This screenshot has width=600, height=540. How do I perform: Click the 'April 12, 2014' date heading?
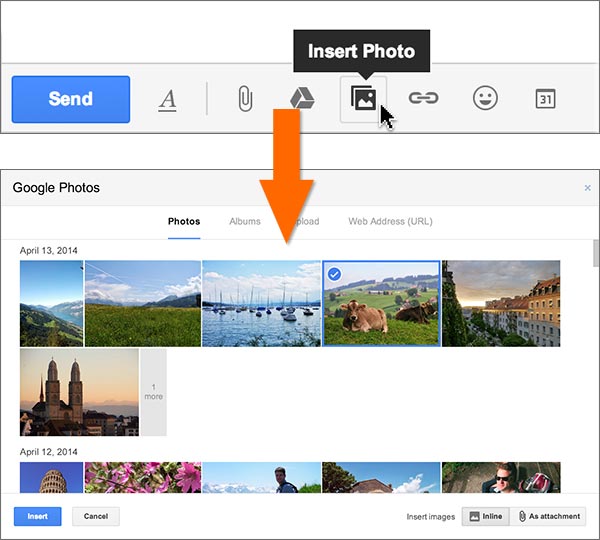click(x=49, y=452)
